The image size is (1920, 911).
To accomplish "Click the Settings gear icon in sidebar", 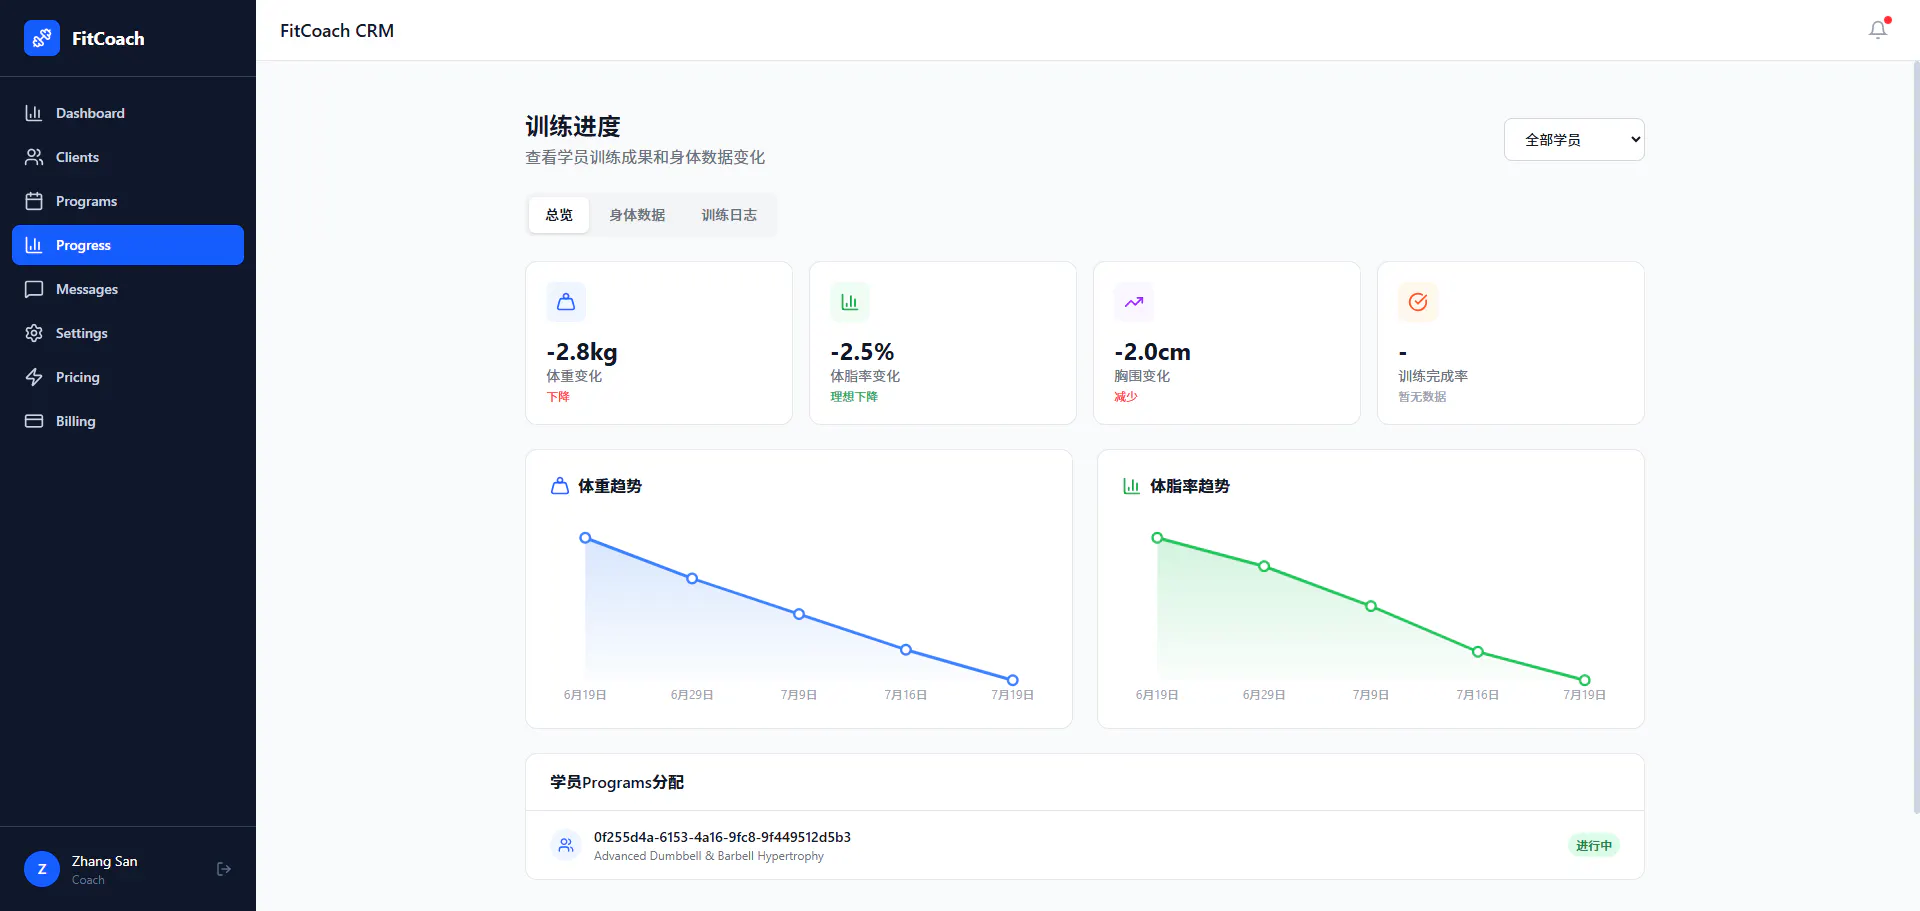I will (x=34, y=333).
